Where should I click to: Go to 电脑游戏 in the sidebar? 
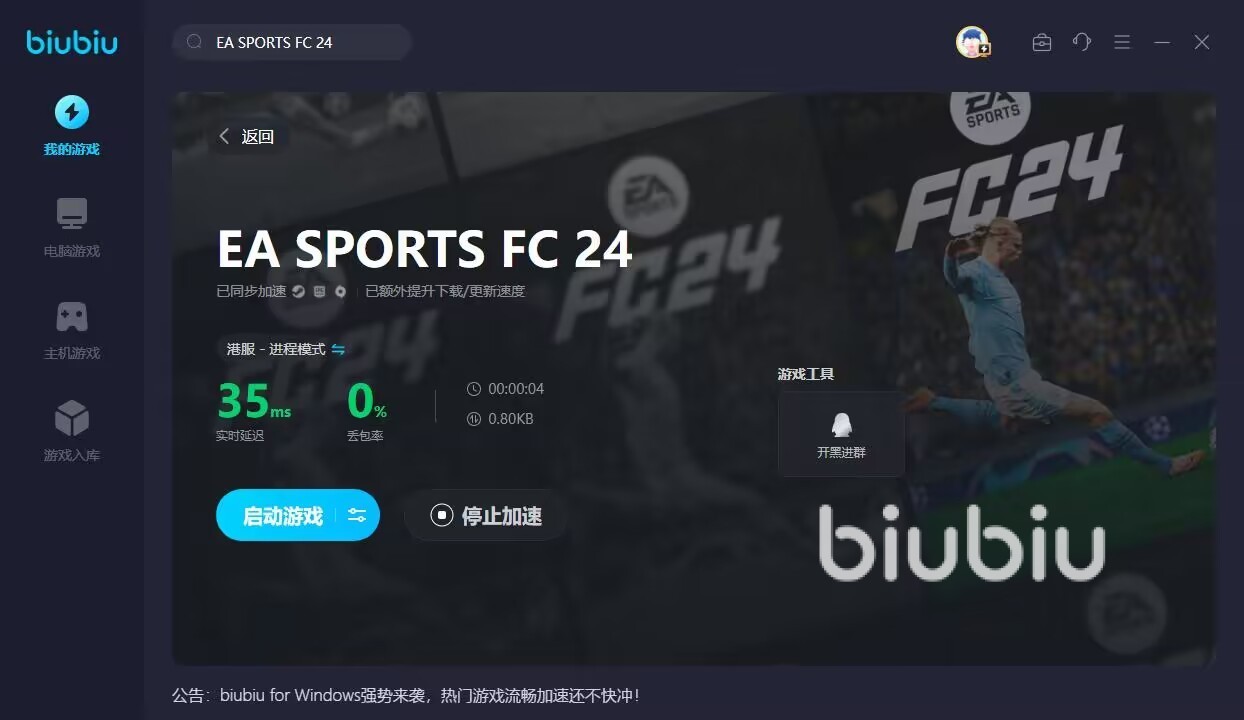71,228
